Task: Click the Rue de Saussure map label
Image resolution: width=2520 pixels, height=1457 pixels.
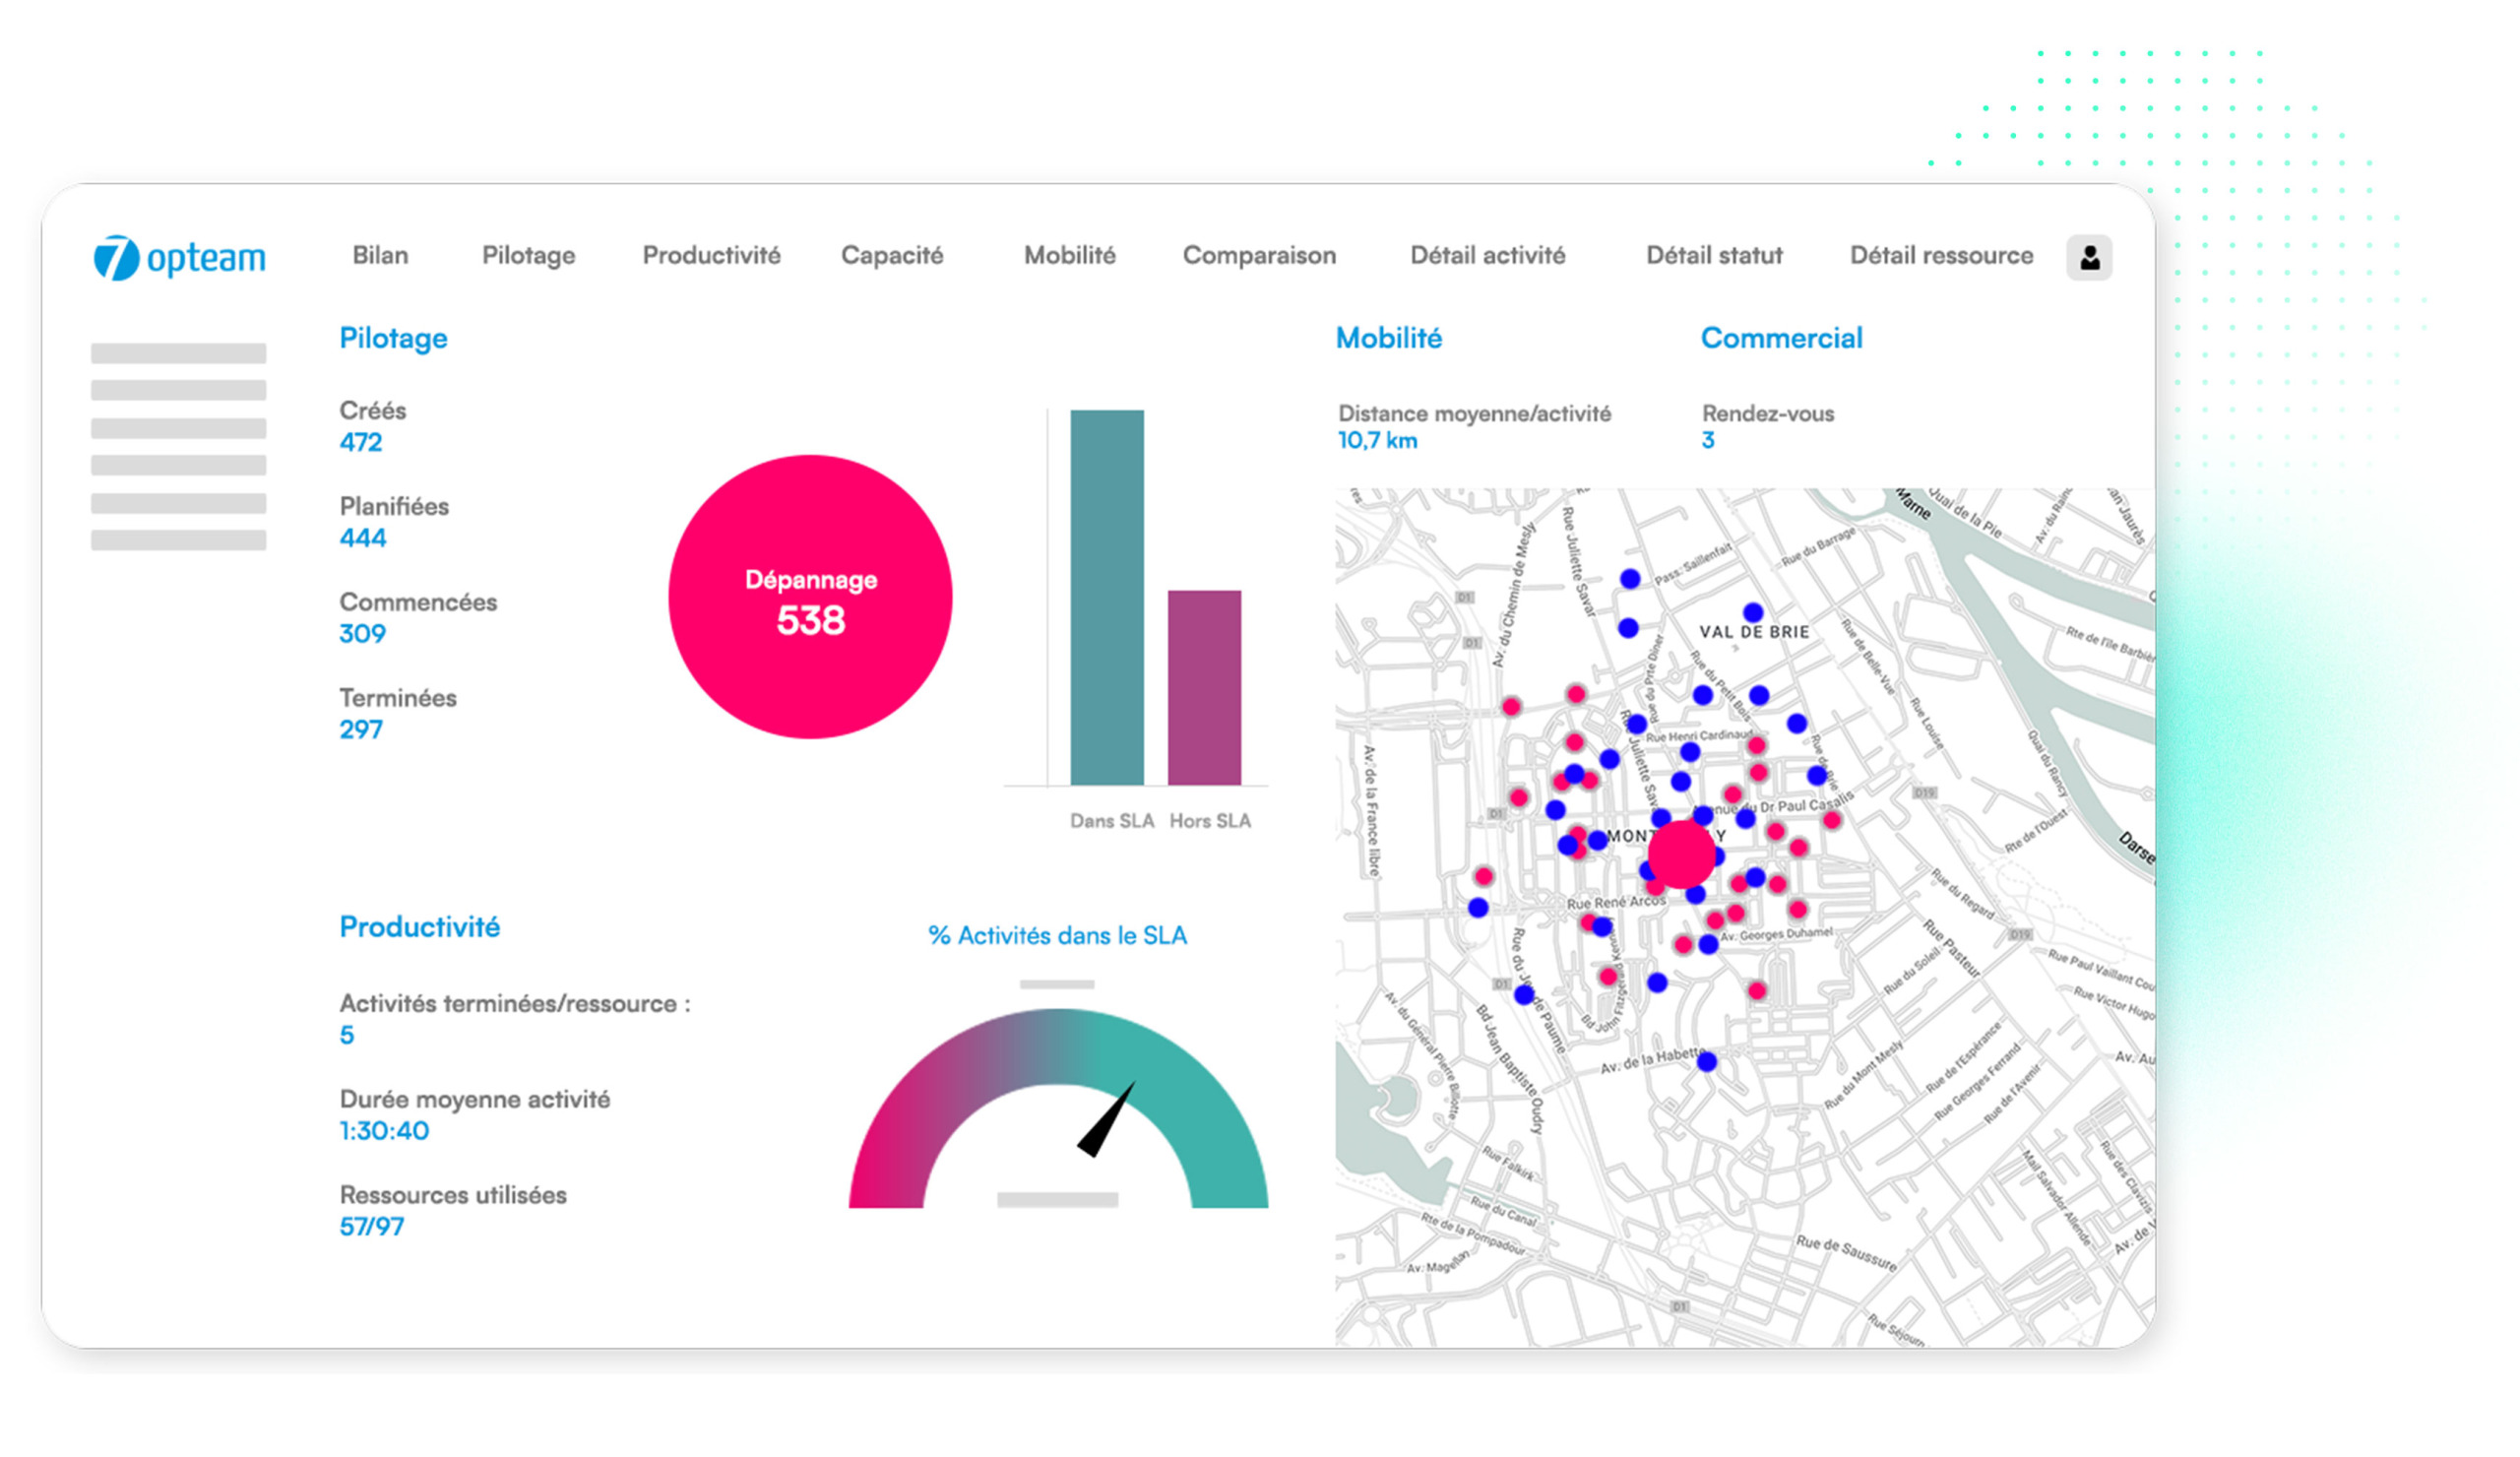Action: click(x=1846, y=1253)
